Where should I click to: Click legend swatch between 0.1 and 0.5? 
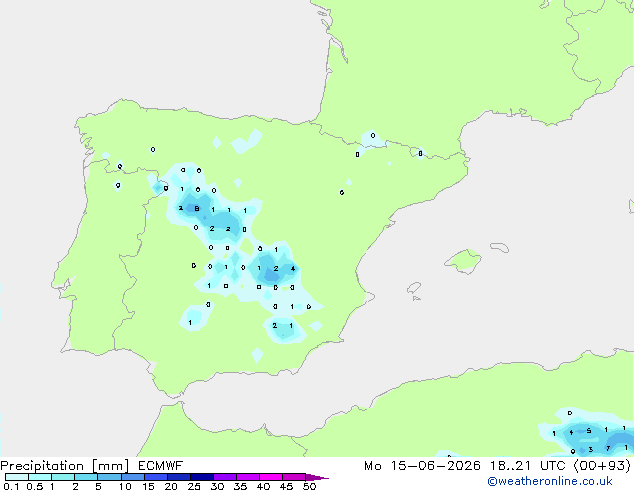(17, 477)
